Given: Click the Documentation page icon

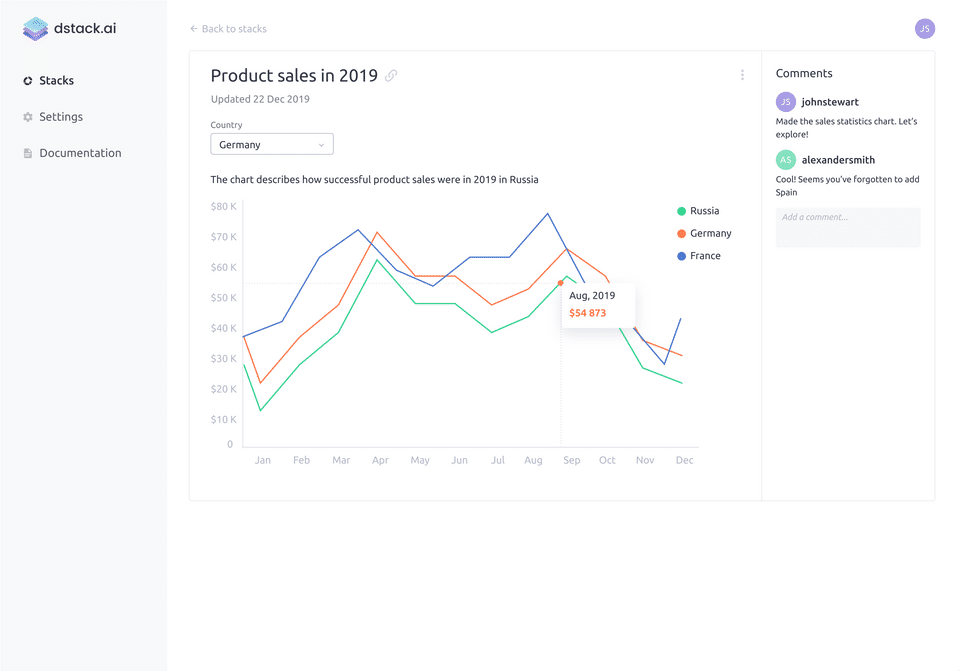Looking at the screenshot, I should click(x=28, y=153).
